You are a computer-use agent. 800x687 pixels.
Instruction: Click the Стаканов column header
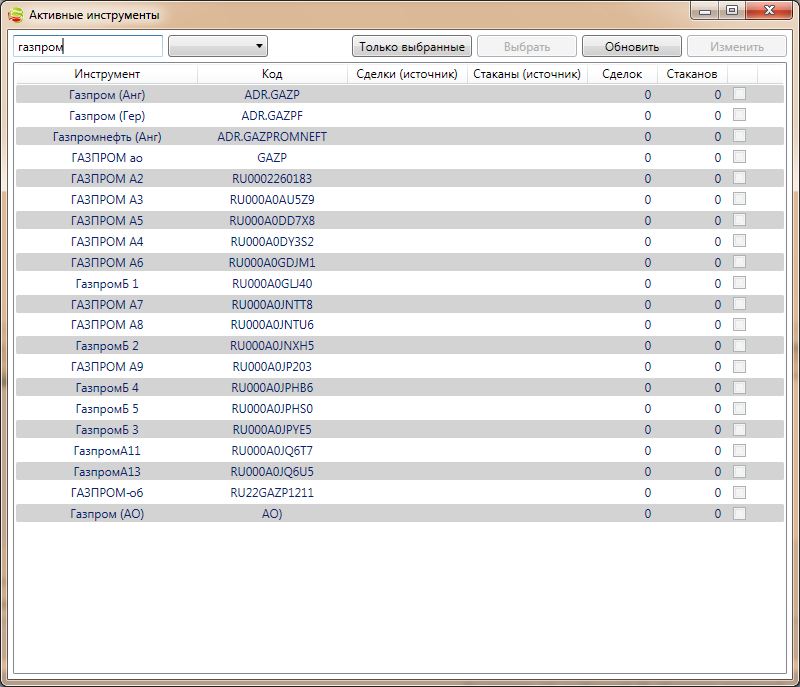[x=692, y=74]
